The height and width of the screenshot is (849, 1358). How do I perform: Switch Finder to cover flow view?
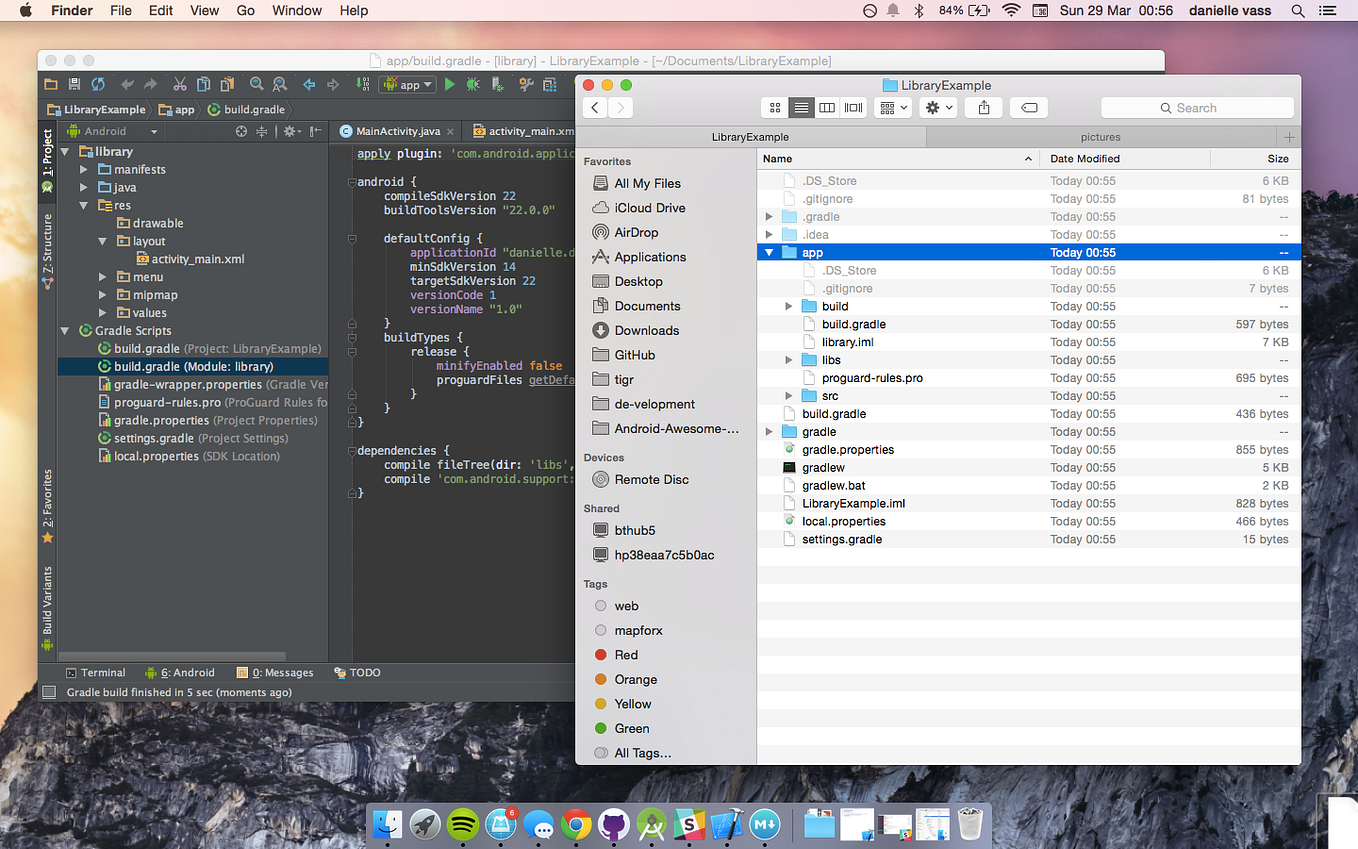pyautogui.click(x=851, y=107)
